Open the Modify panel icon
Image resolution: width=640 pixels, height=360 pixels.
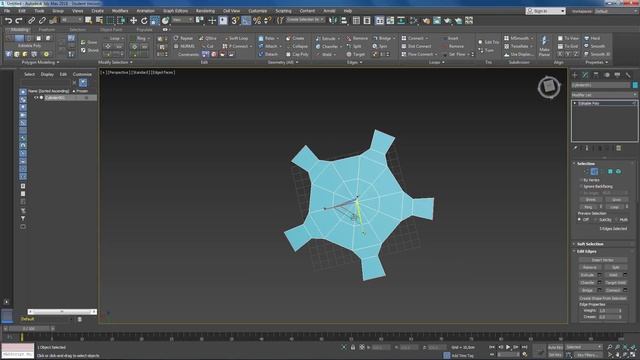[x=585, y=75]
